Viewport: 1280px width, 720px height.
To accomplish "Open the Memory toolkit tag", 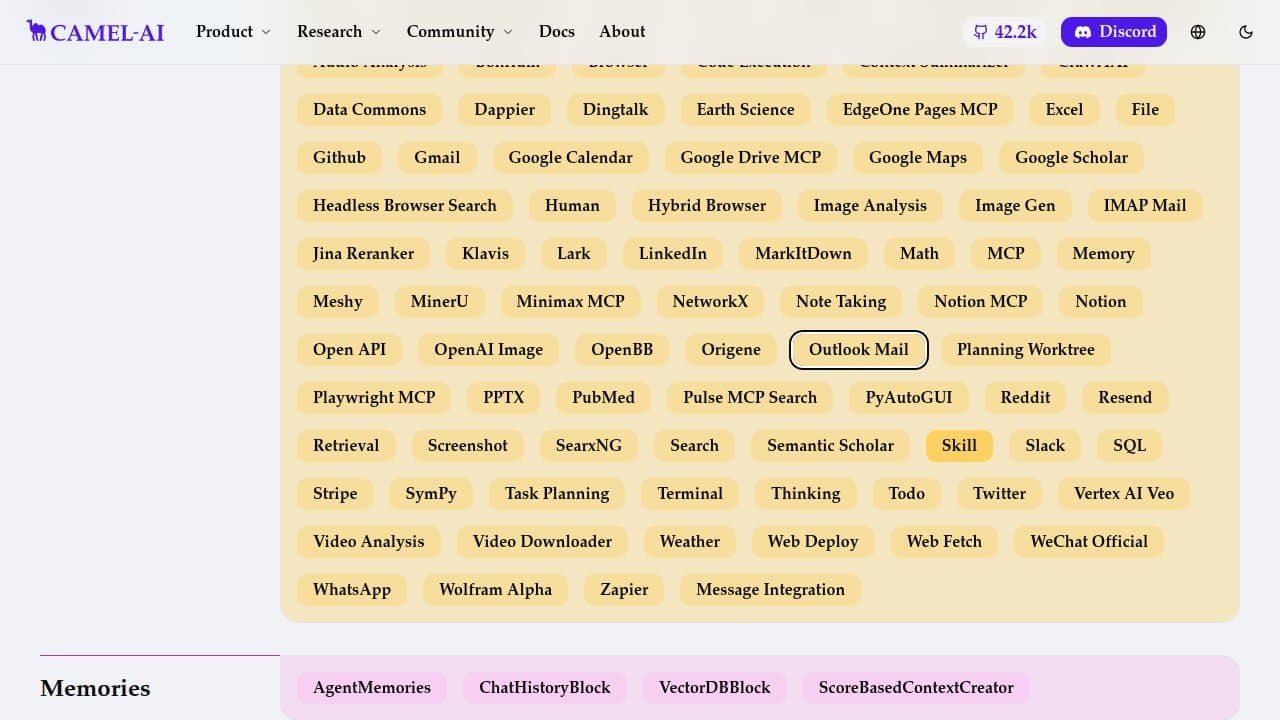I will click(x=1104, y=254).
